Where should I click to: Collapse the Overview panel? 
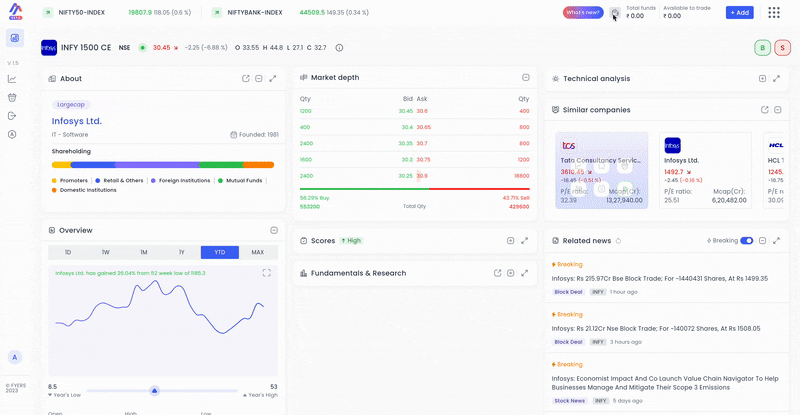click(x=274, y=230)
